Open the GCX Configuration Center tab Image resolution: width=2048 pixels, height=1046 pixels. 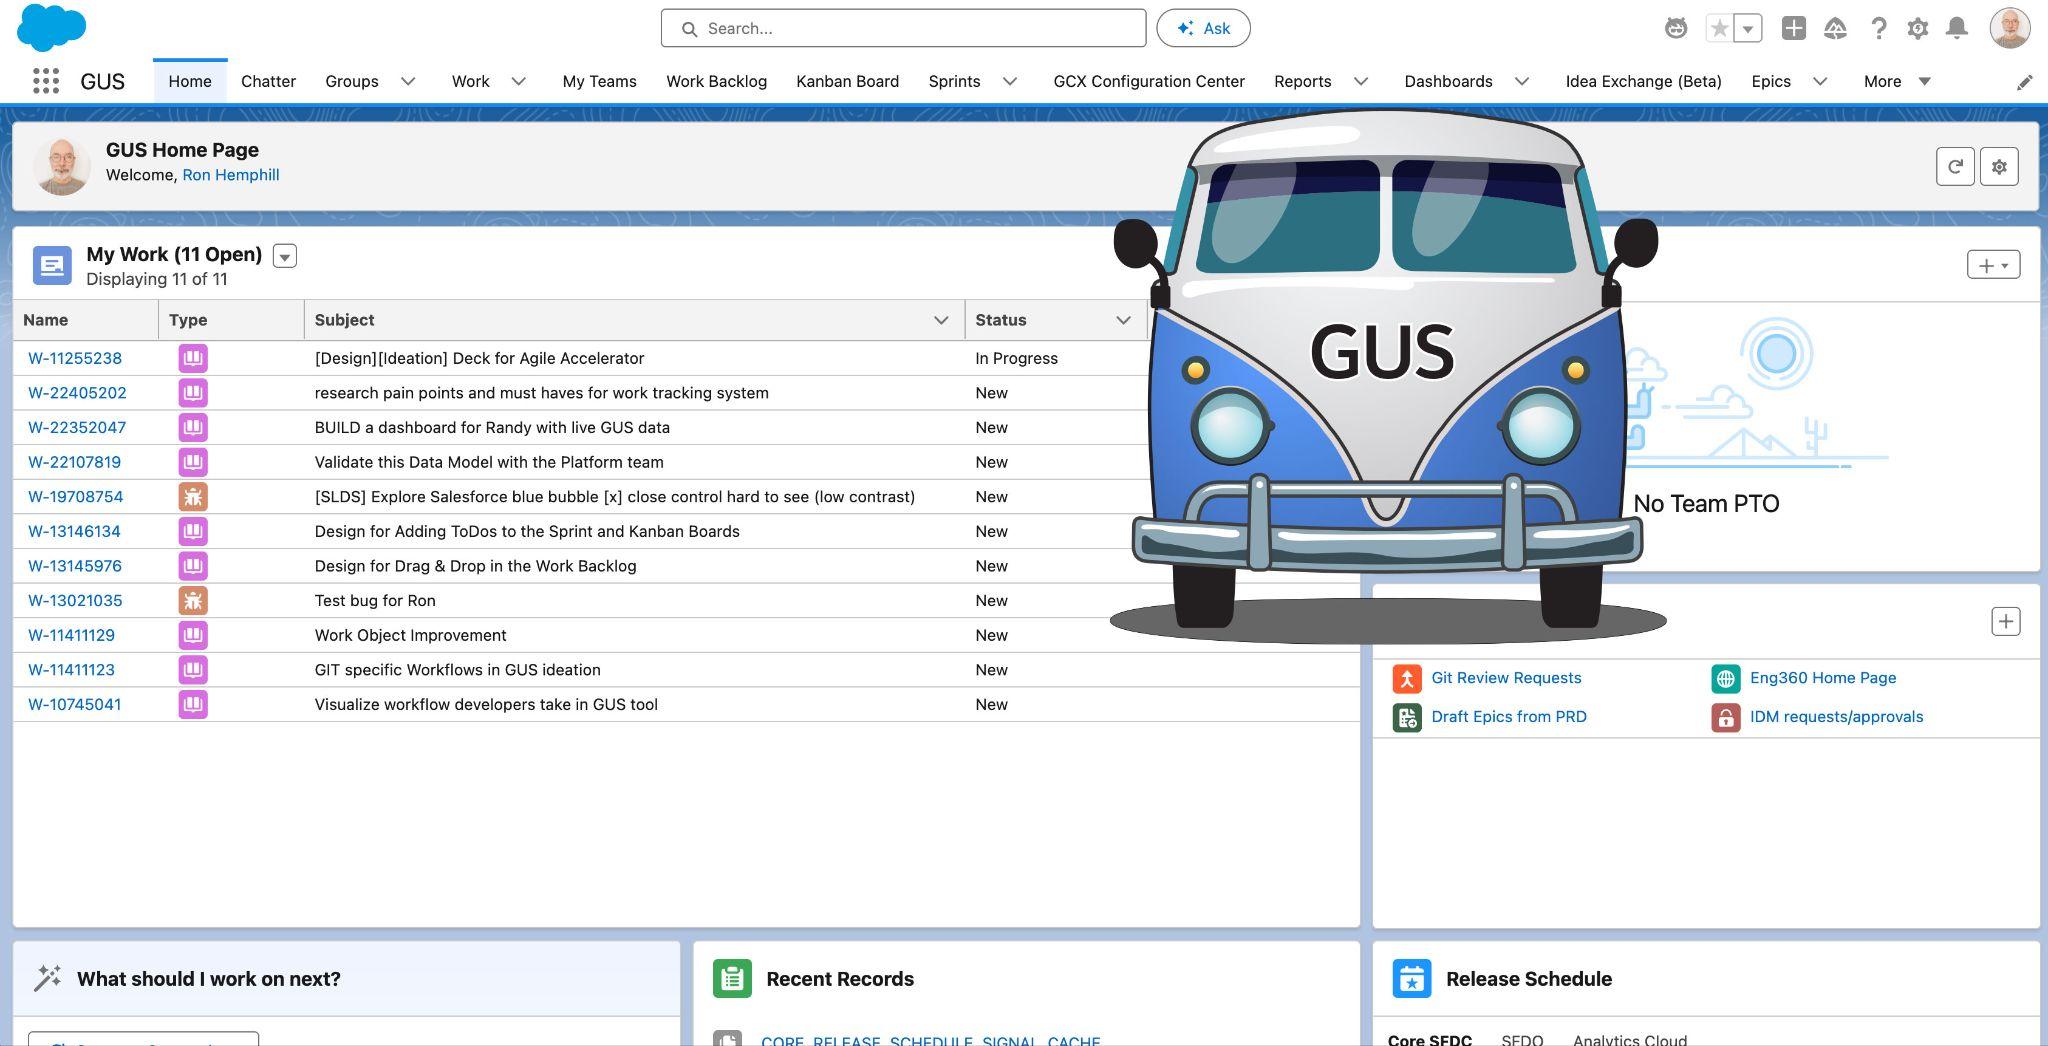[1149, 82]
